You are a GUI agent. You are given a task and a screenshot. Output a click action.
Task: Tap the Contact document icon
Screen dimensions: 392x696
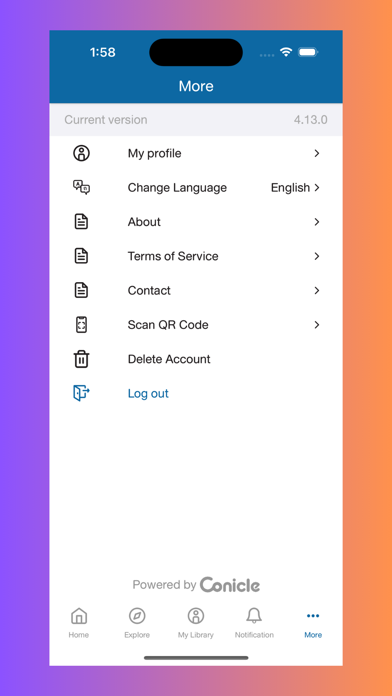pyautogui.click(x=81, y=290)
